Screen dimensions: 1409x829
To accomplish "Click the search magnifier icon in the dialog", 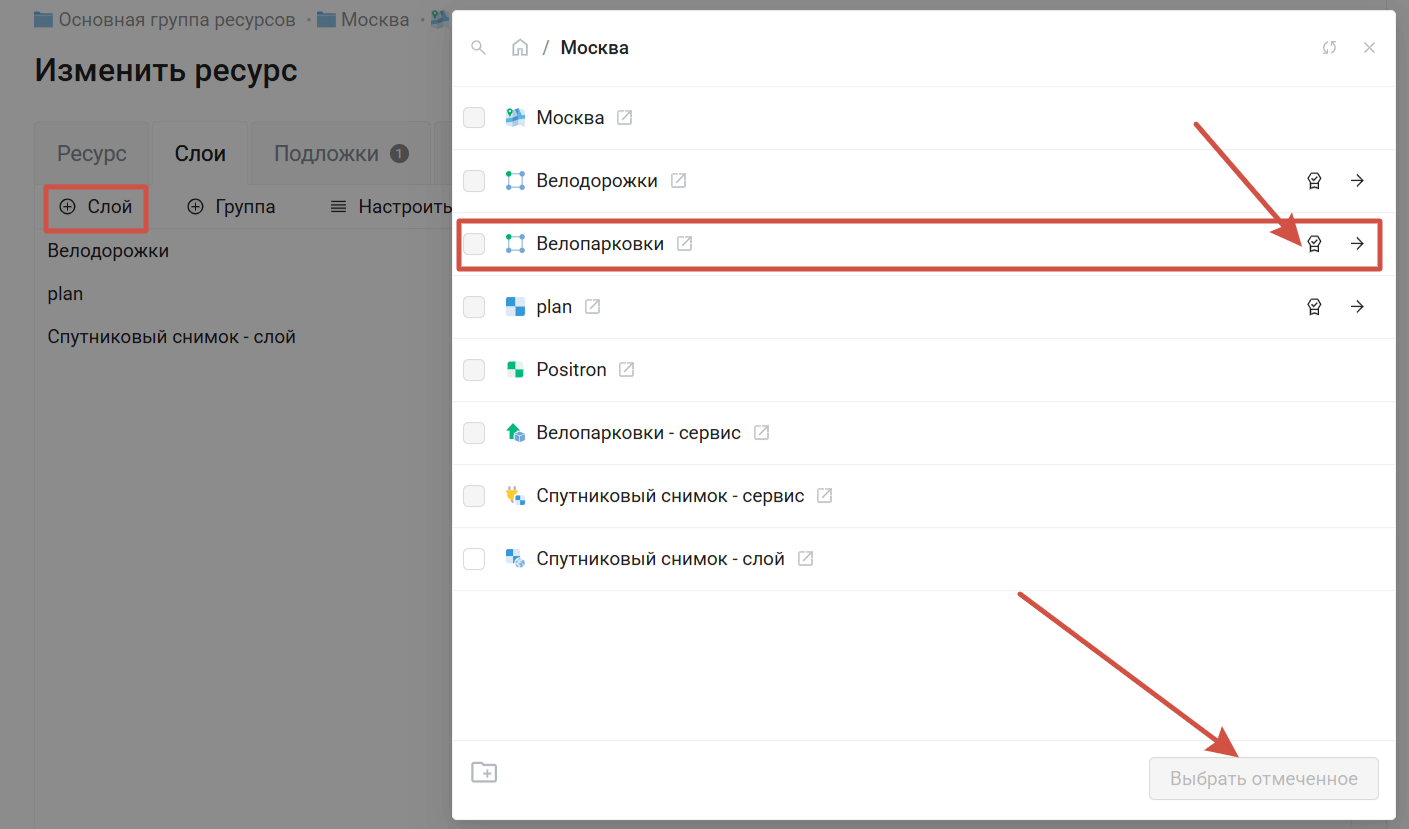I will pyautogui.click(x=478, y=48).
